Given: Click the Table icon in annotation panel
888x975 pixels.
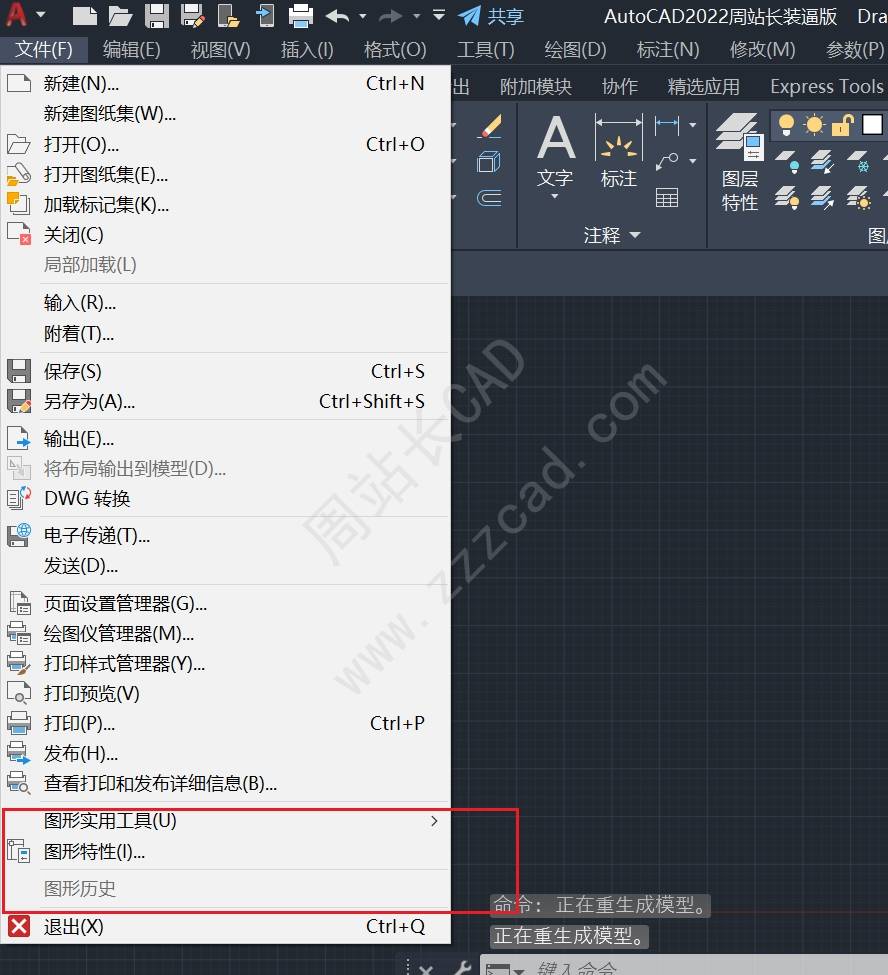Looking at the screenshot, I should pyautogui.click(x=667, y=198).
